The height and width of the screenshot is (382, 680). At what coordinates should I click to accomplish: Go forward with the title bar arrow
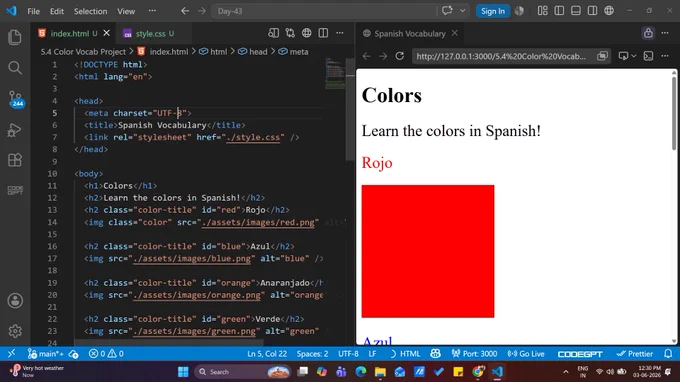pyautogui.click(x=202, y=11)
